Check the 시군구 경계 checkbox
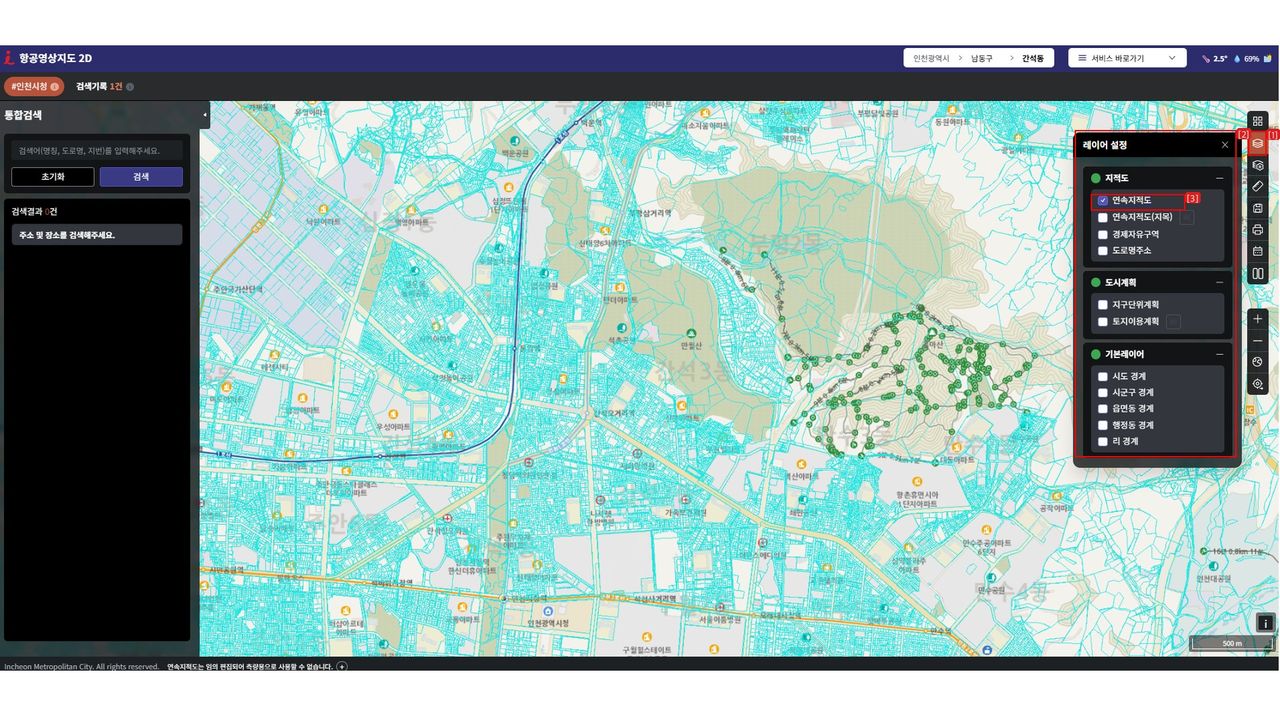The height and width of the screenshot is (720, 1280). click(x=1103, y=393)
